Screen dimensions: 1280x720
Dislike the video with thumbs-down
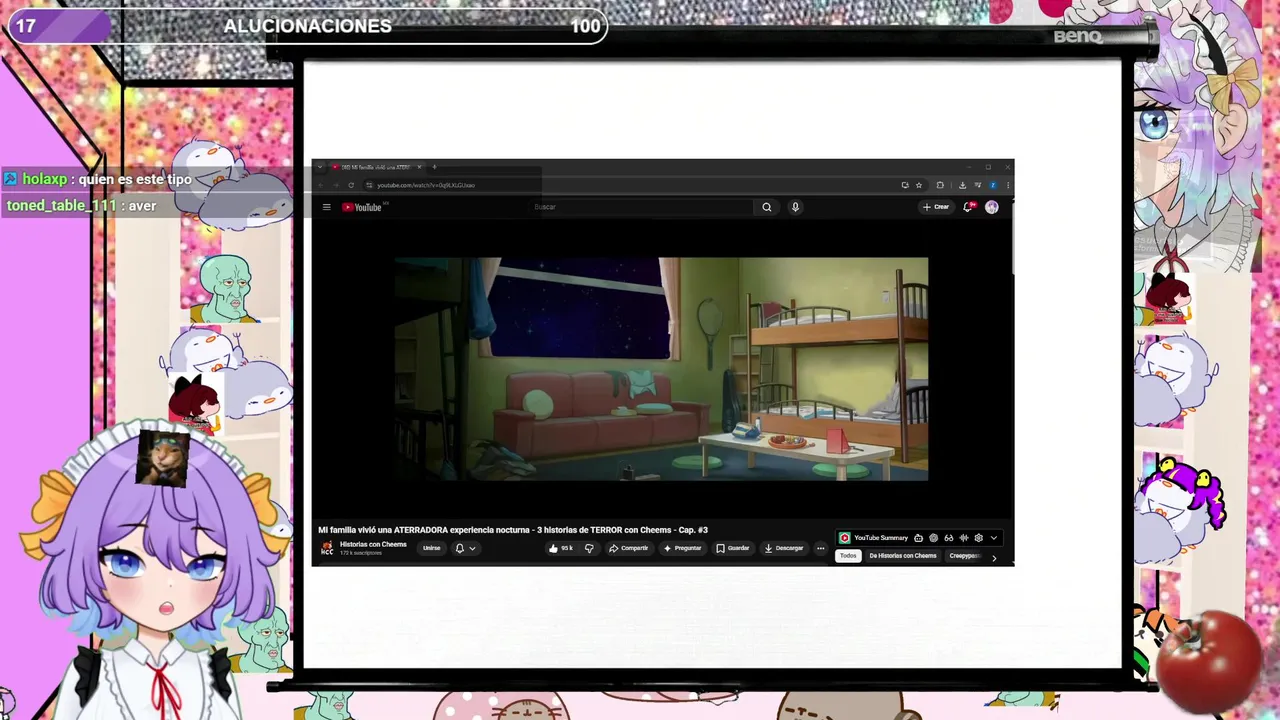click(x=589, y=548)
